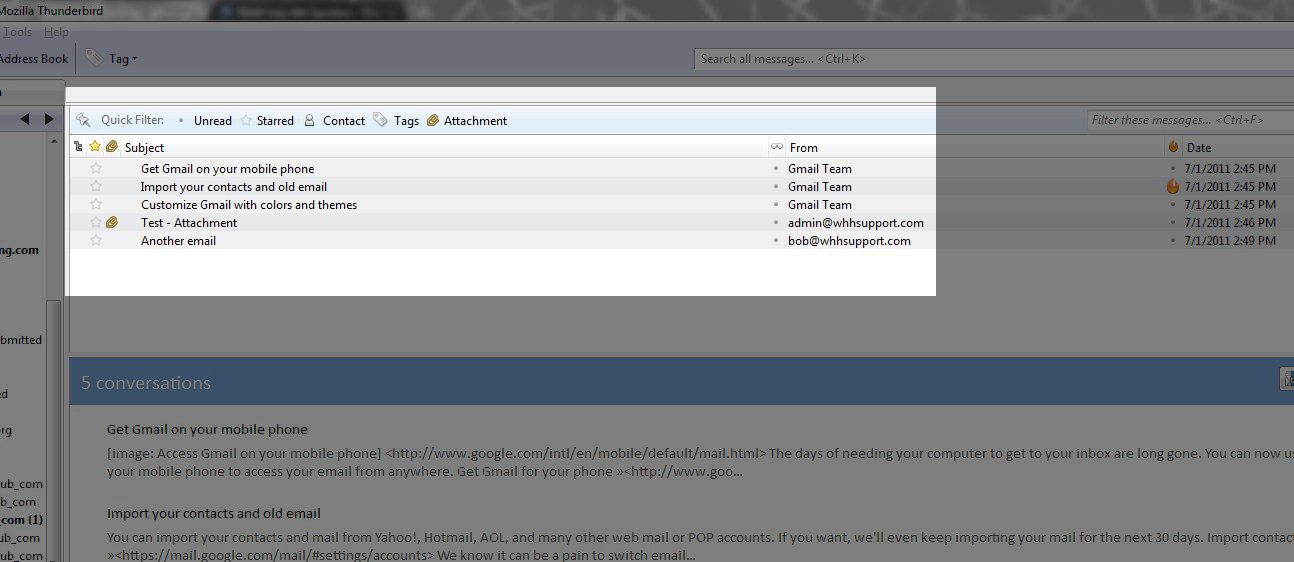This screenshot has height=562, width=1294.
Task: Click the junk flame on Import contacts row
Action: [1173, 187]
